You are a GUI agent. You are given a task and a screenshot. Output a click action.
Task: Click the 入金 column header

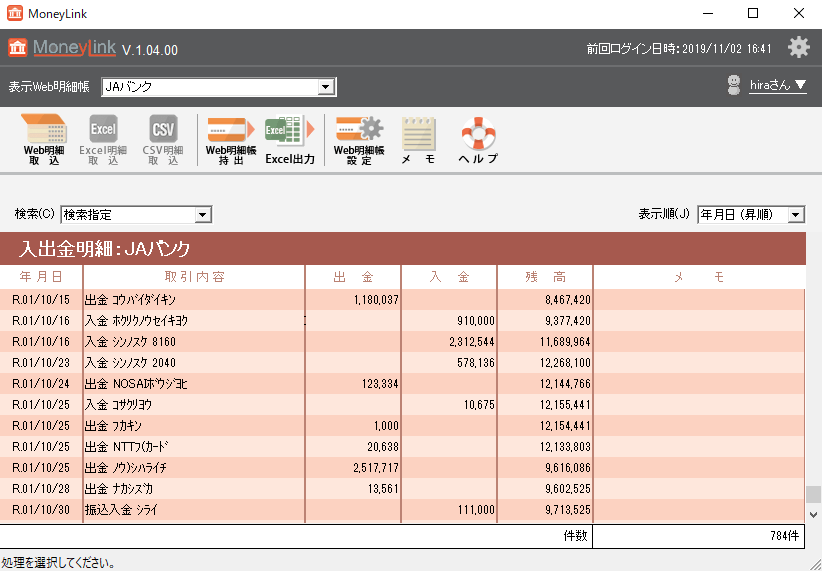pyautogui.click(x=449, y=277)
